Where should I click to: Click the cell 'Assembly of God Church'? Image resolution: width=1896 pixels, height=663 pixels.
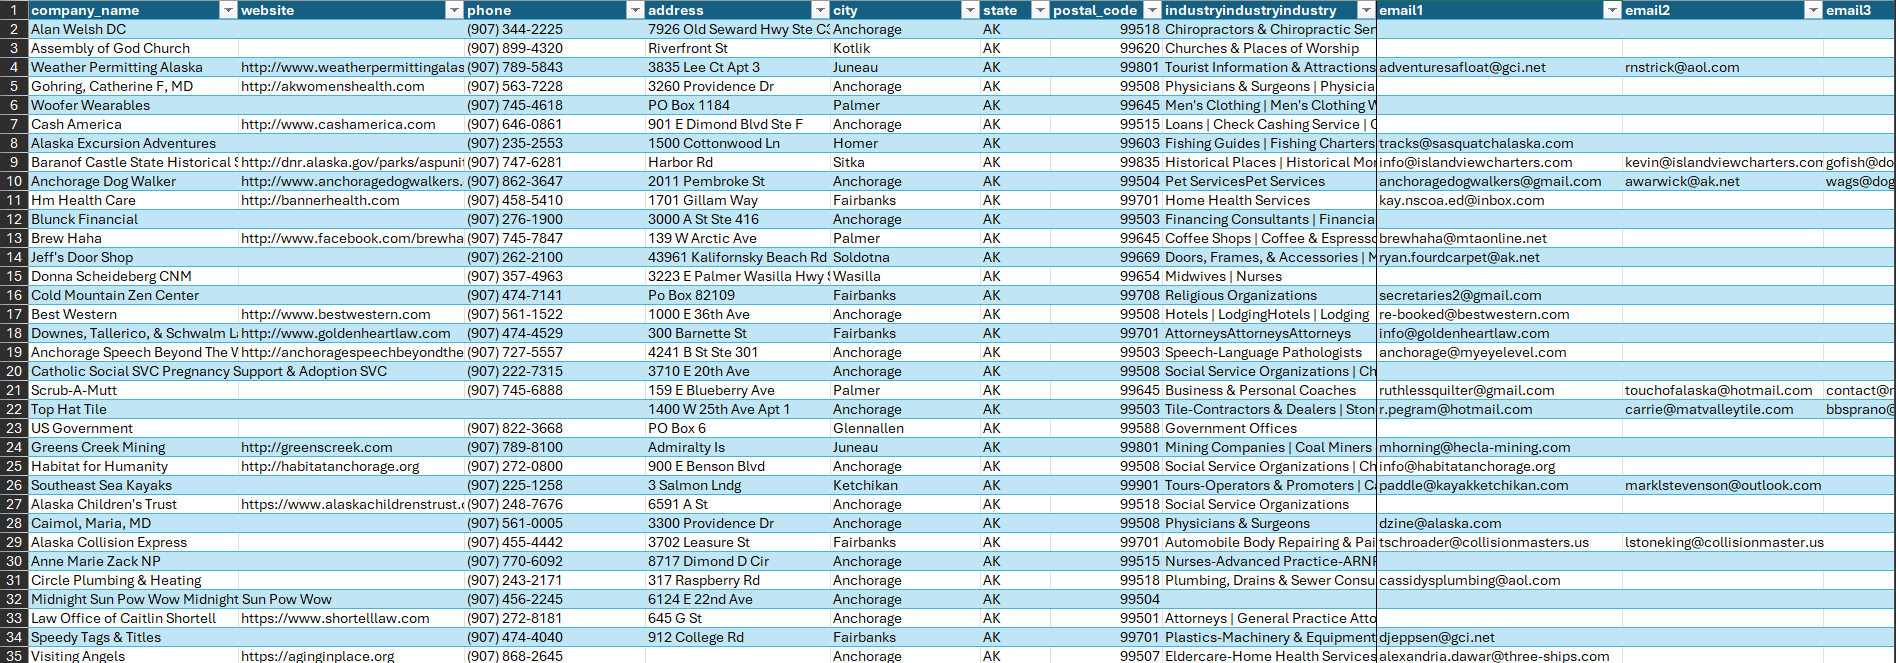(133, 48)
